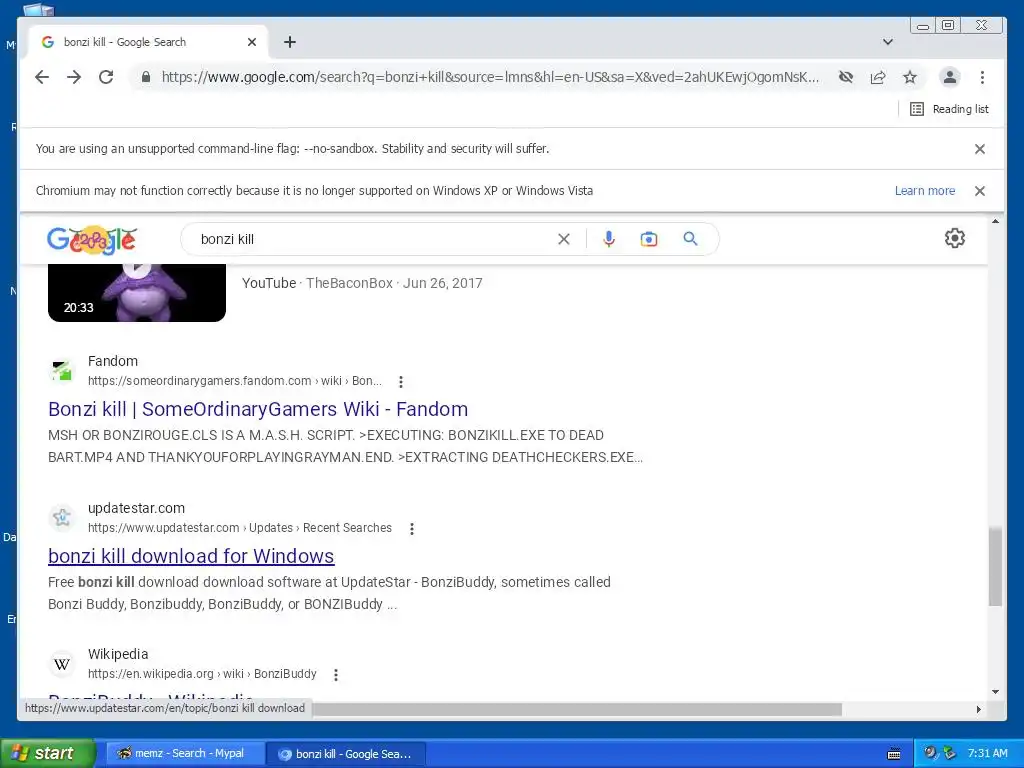Dismiss the Windows XP unsupported warning bar

pos(980,191)
